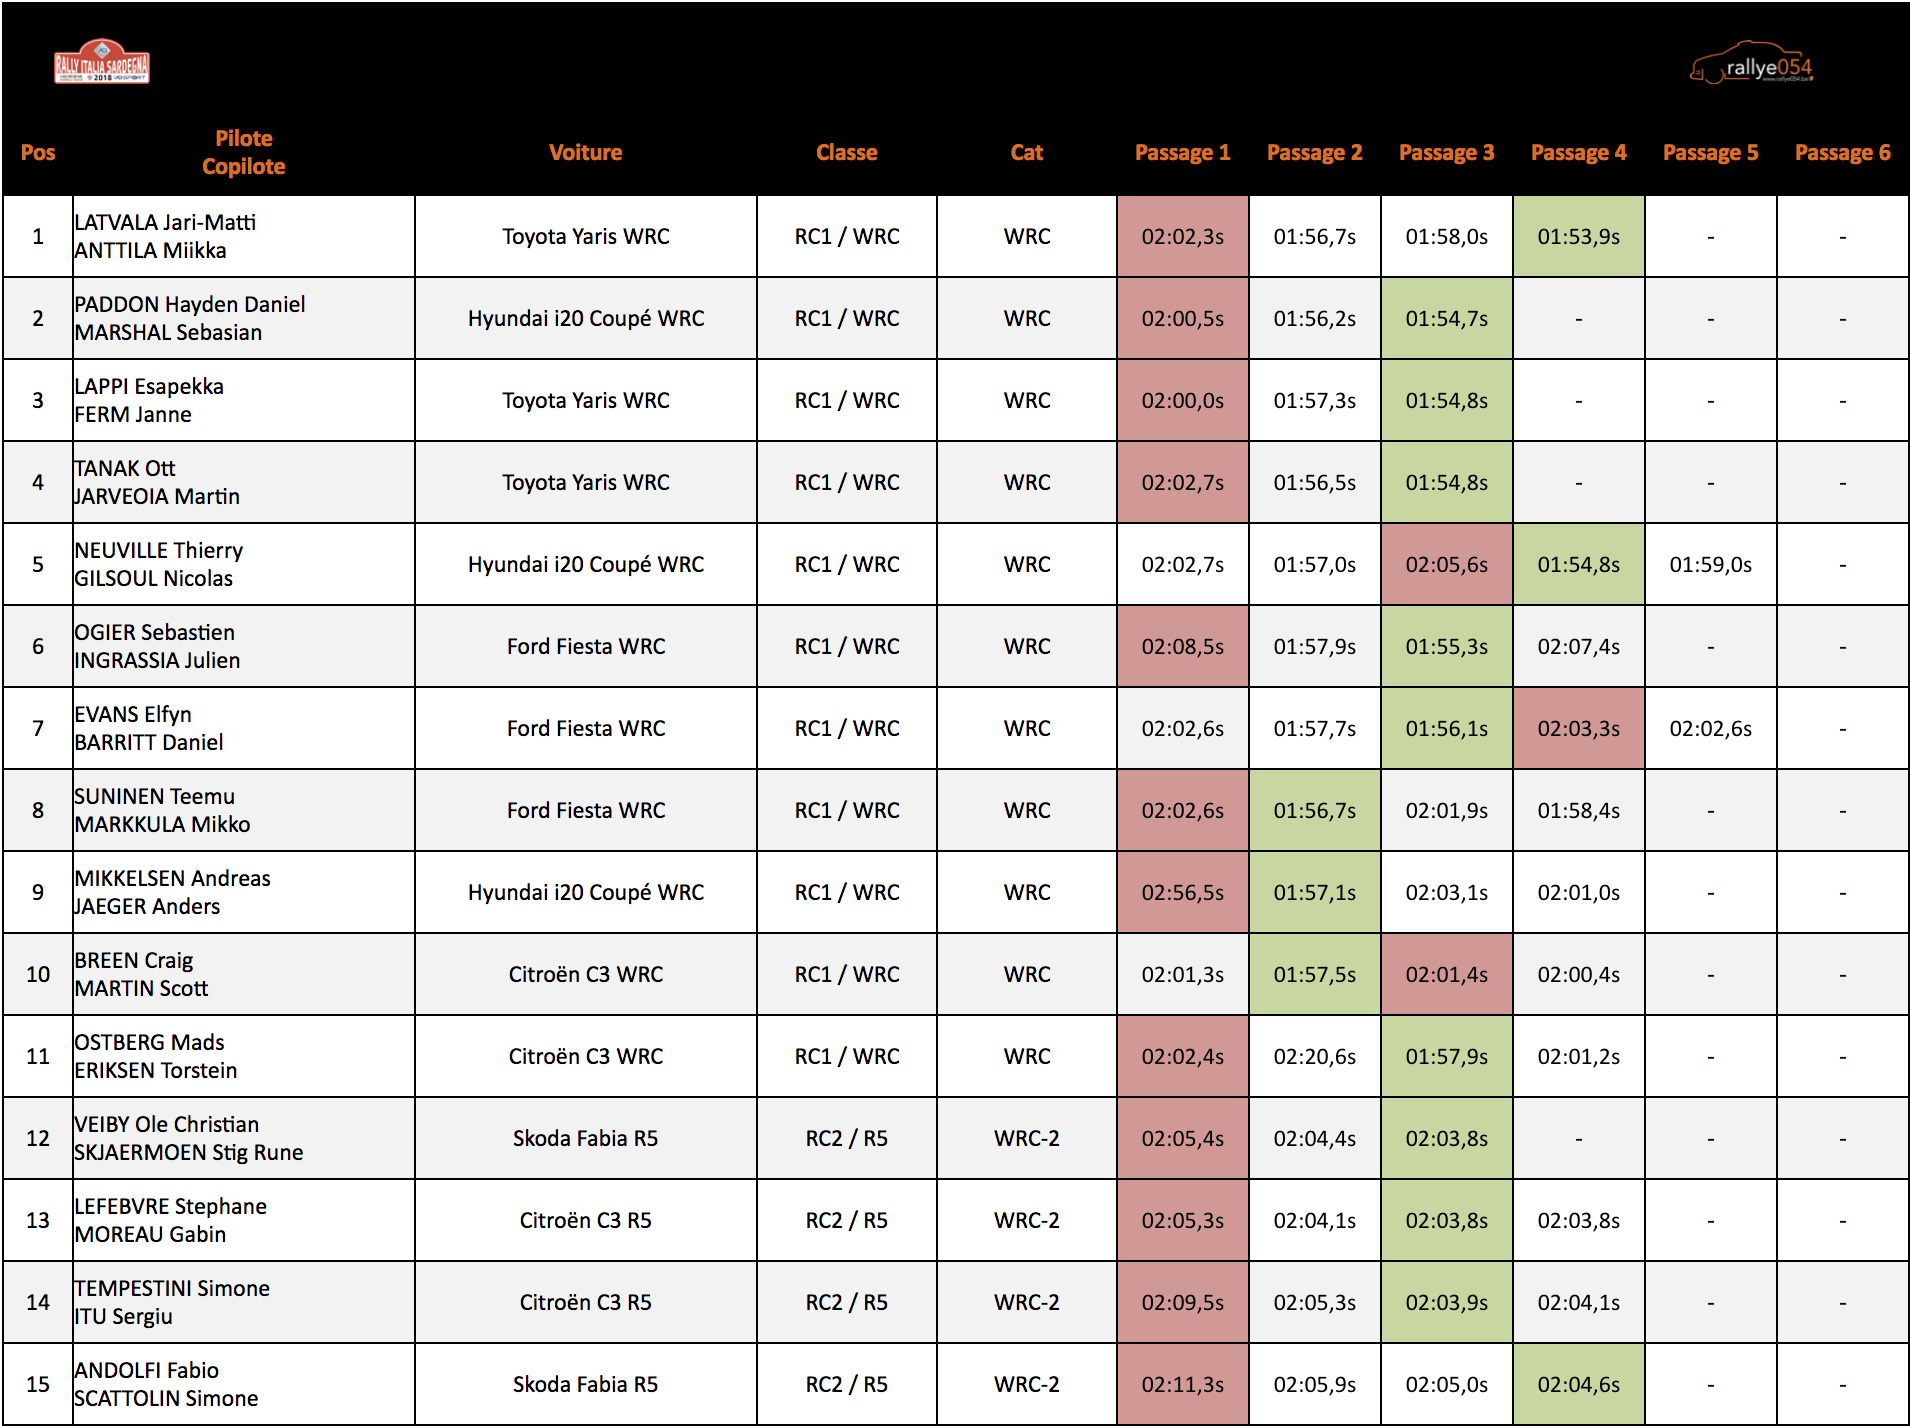
Task: Click the Passage 1 column header
Action: click(1182, 153)
